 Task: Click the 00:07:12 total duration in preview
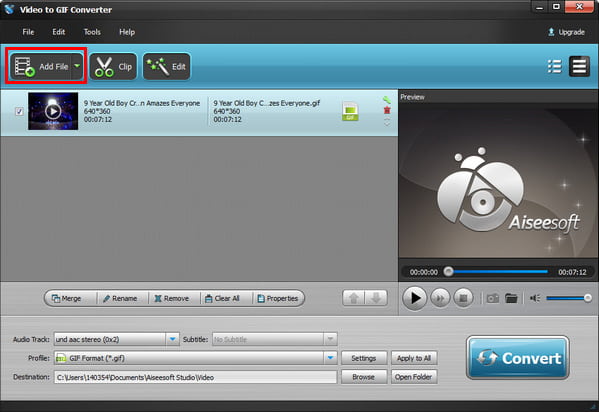tap(572, 272)
